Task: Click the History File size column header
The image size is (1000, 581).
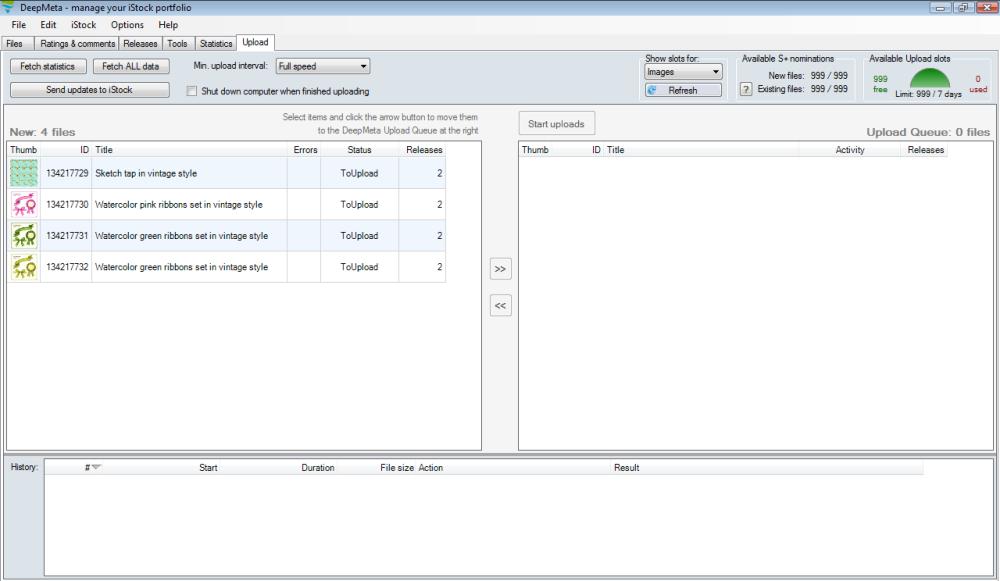Action: (397, 467)
